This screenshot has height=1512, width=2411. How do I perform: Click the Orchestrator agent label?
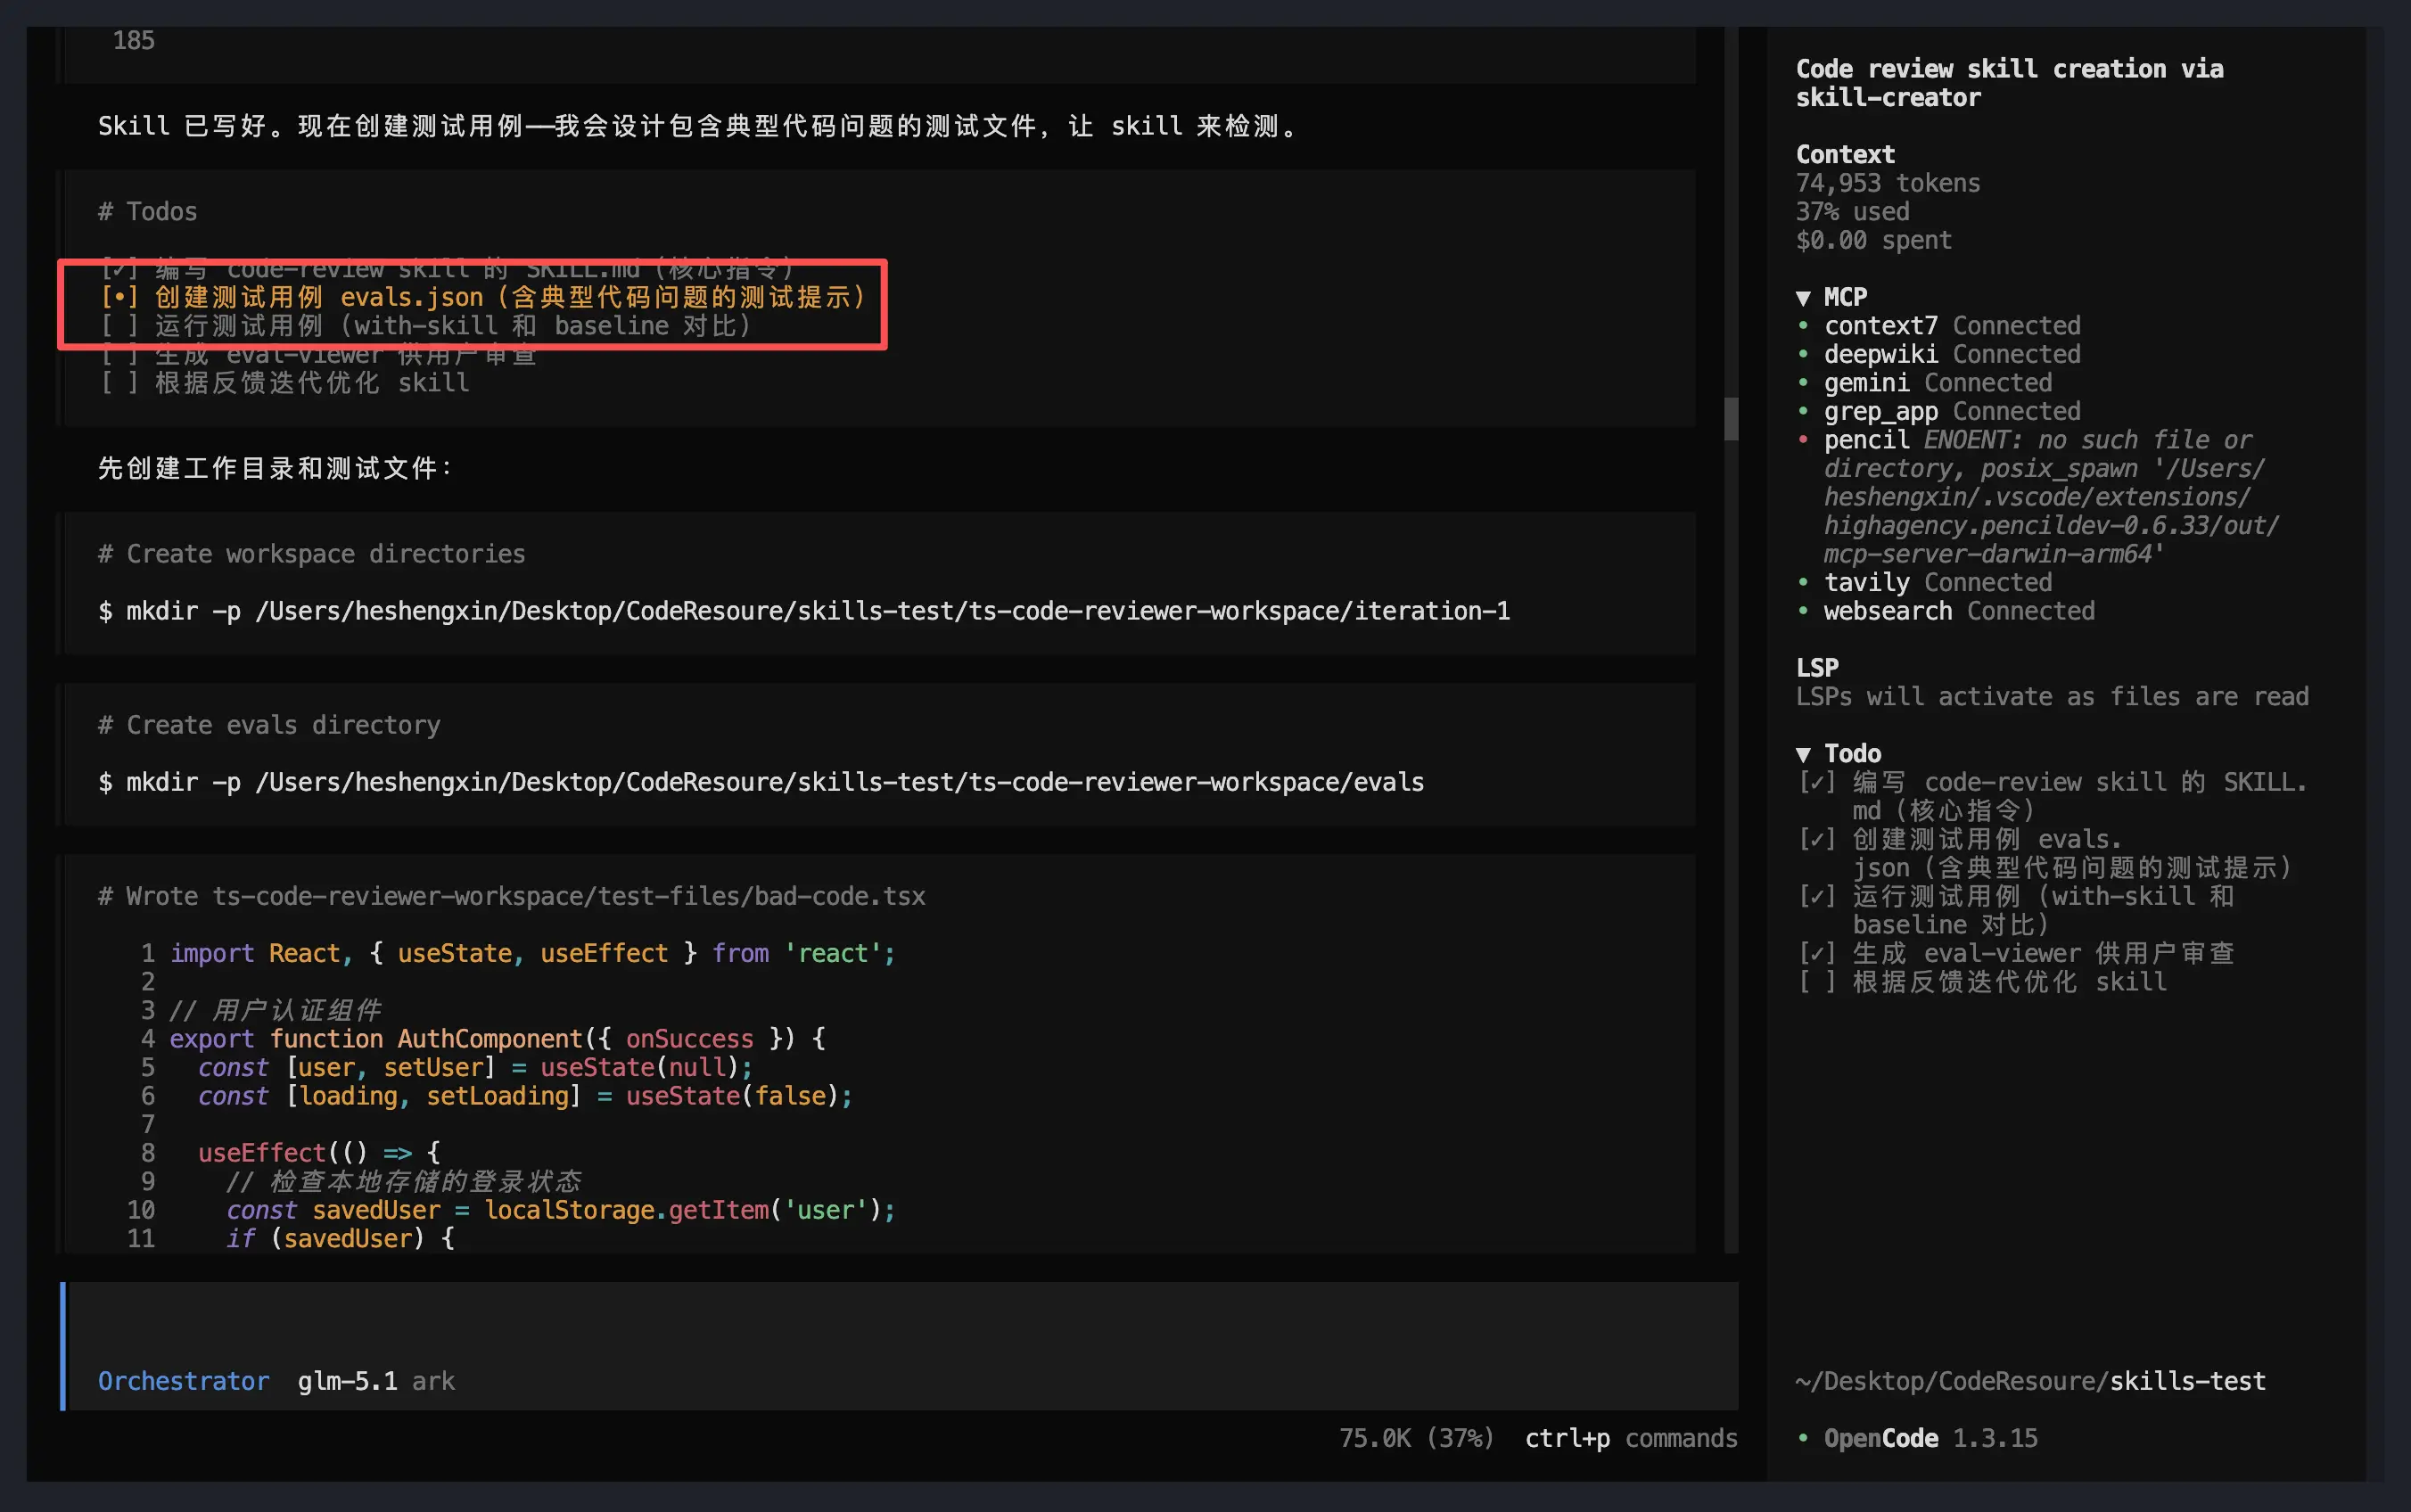183,1381
